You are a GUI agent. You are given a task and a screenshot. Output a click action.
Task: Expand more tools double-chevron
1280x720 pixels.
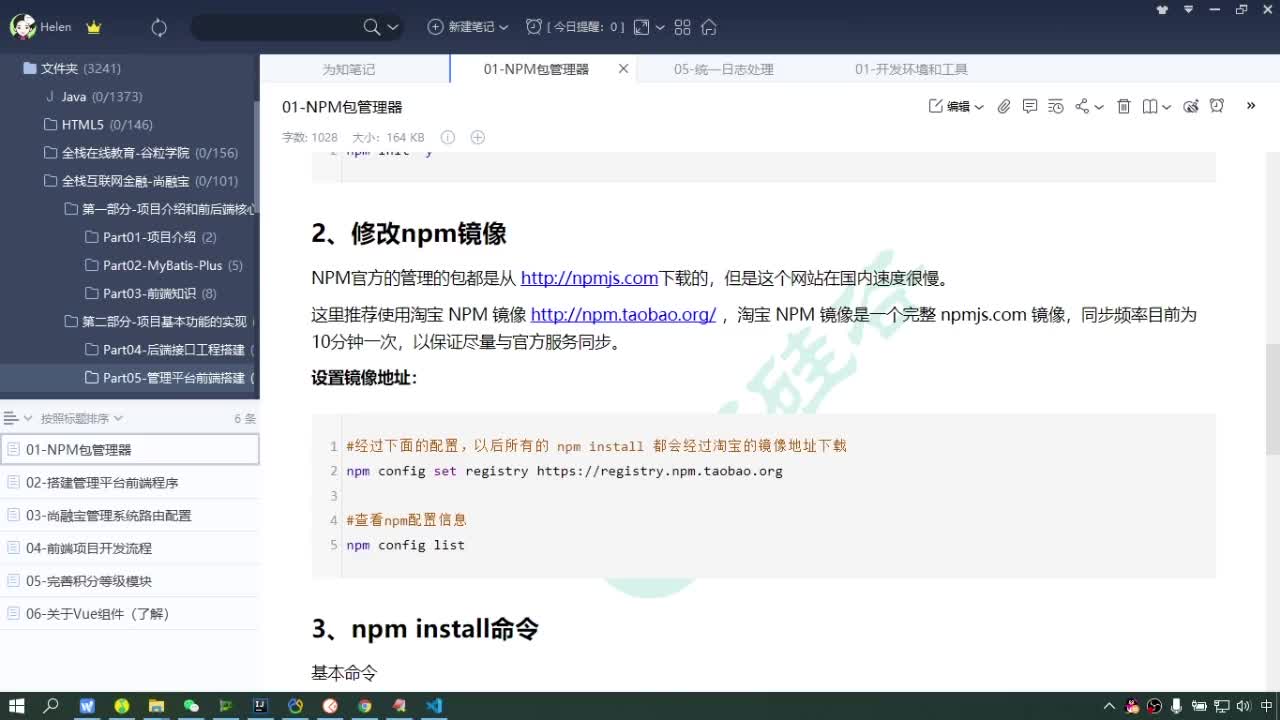(1251, 106)
